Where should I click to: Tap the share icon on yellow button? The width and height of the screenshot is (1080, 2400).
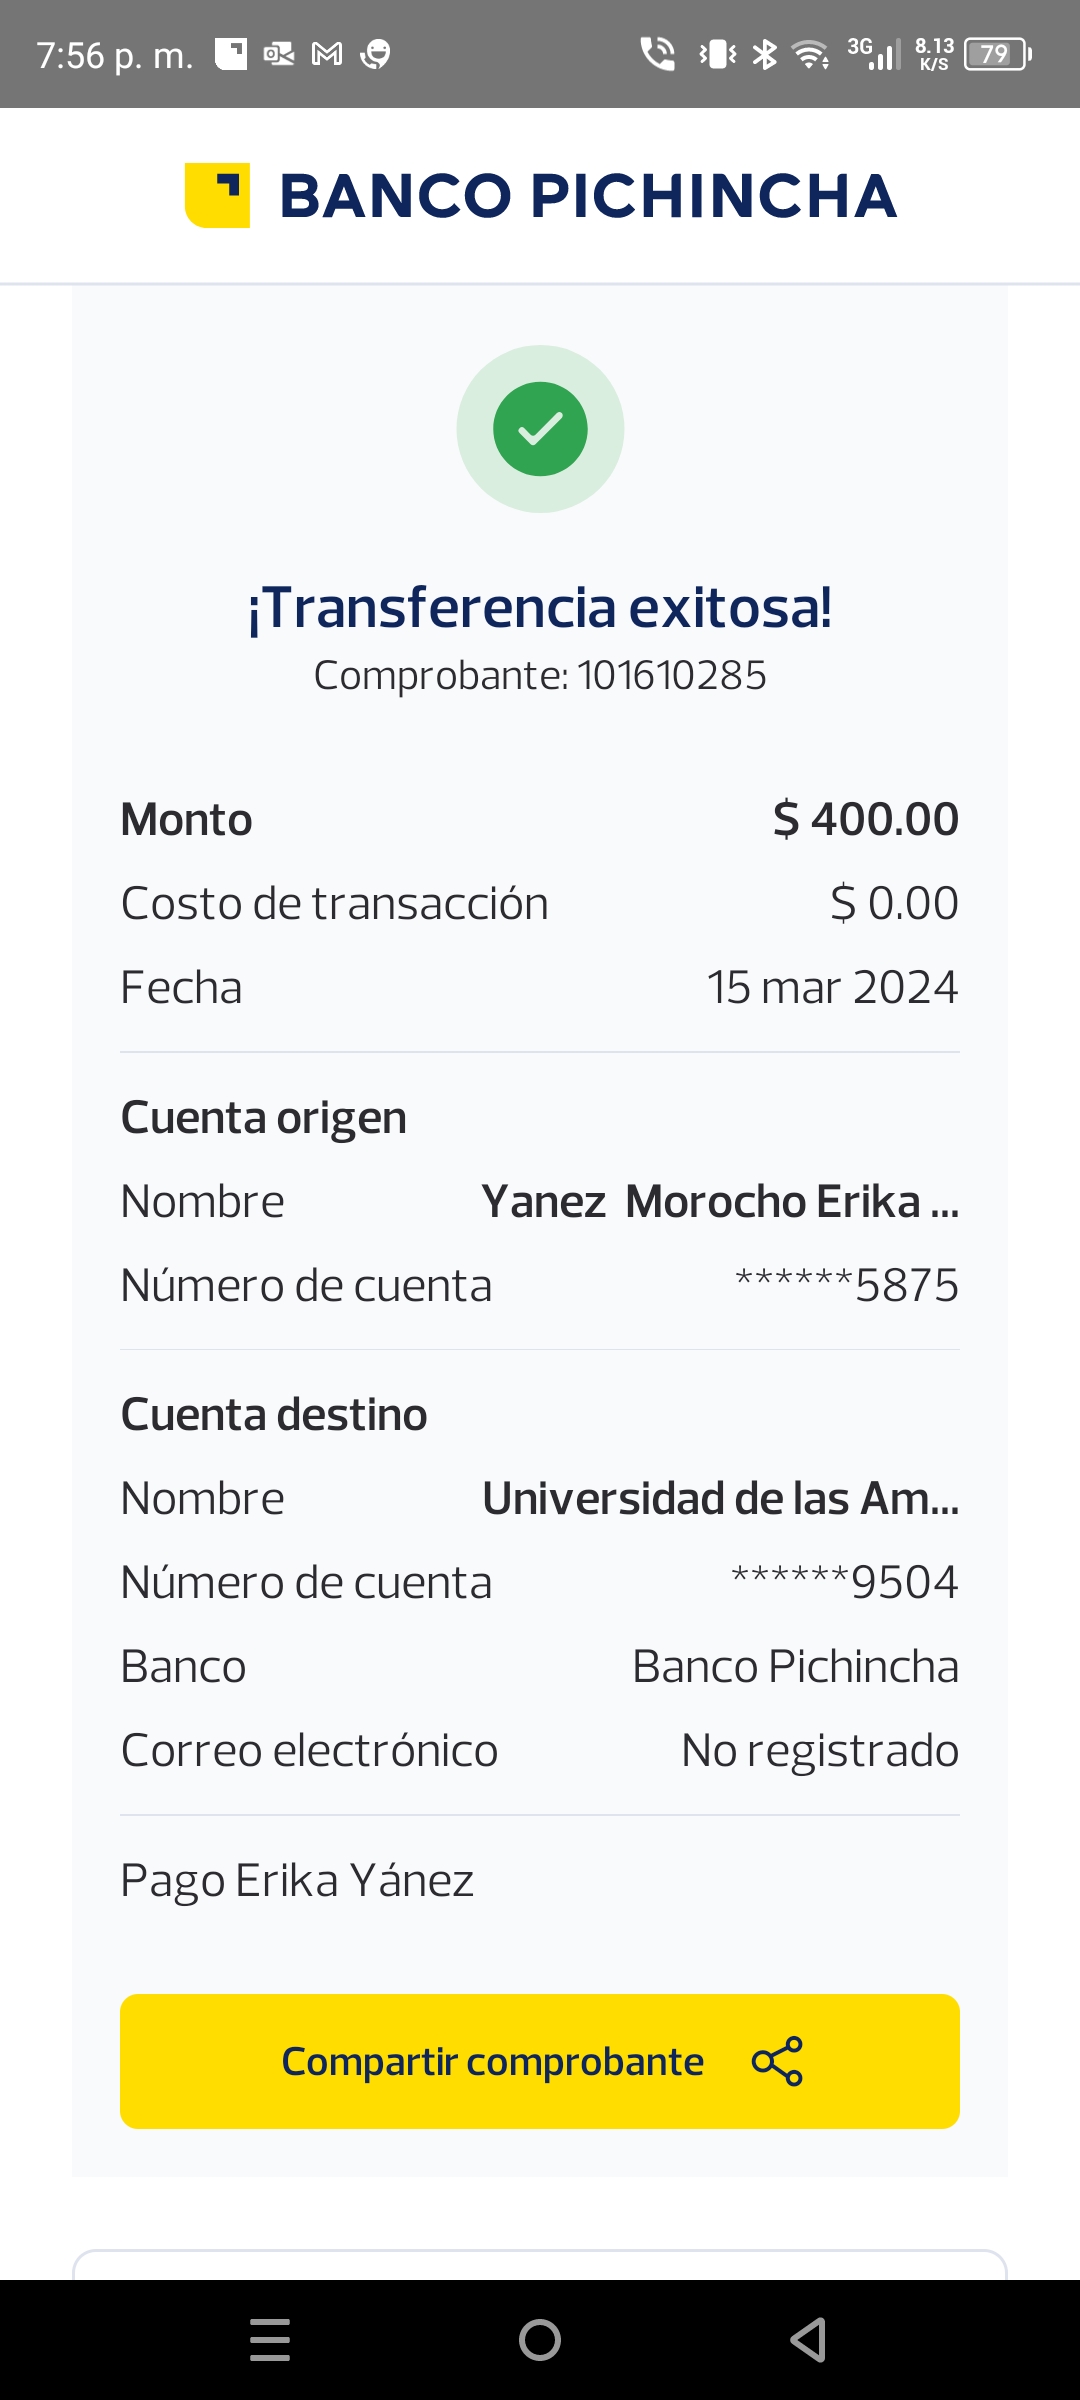click(x=777, y=2061)
